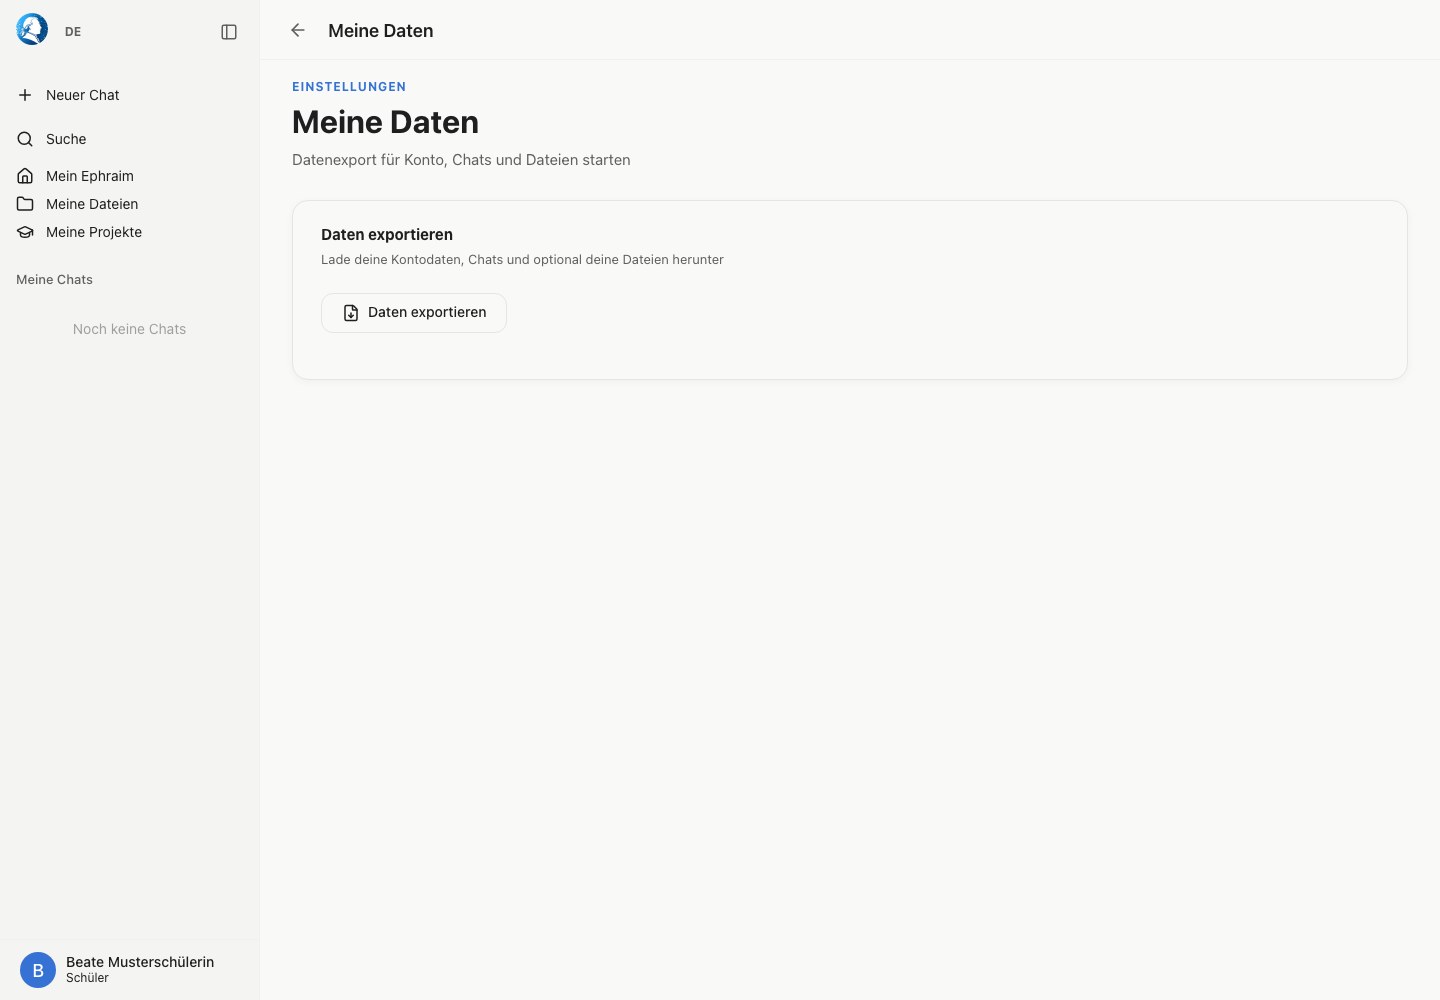1440x1000 pixels.
Task: Click the large 'Meine Daten' page heading
Action: coord(385,122)
